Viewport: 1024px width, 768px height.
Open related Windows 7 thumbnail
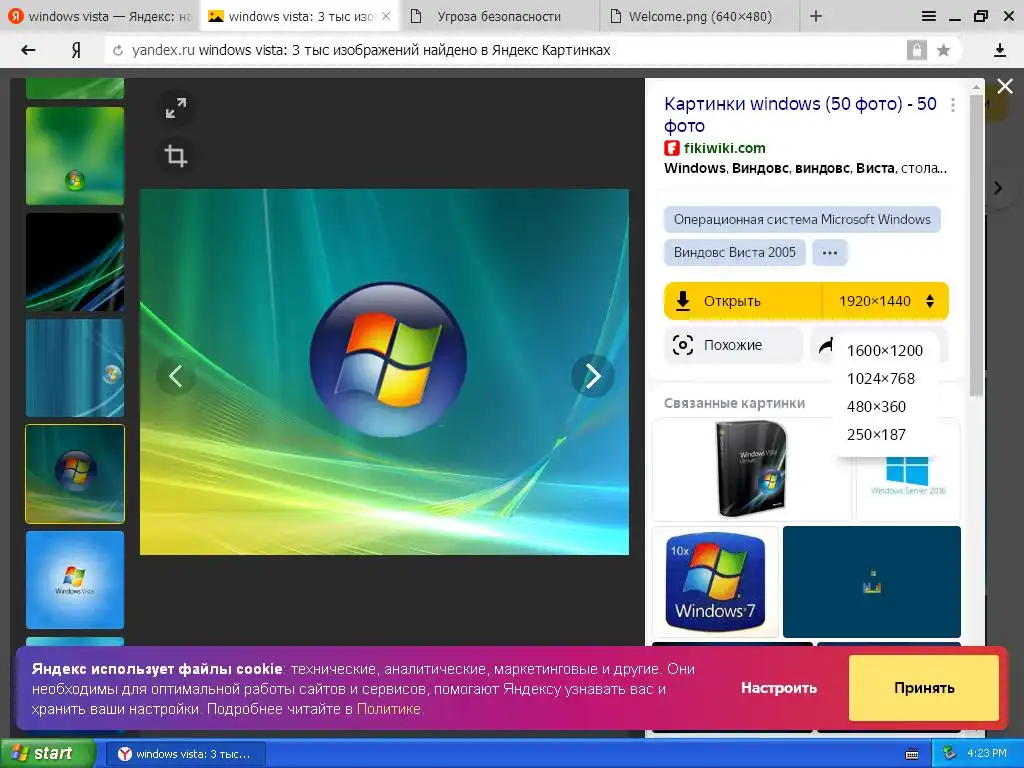tap(715, 581)
